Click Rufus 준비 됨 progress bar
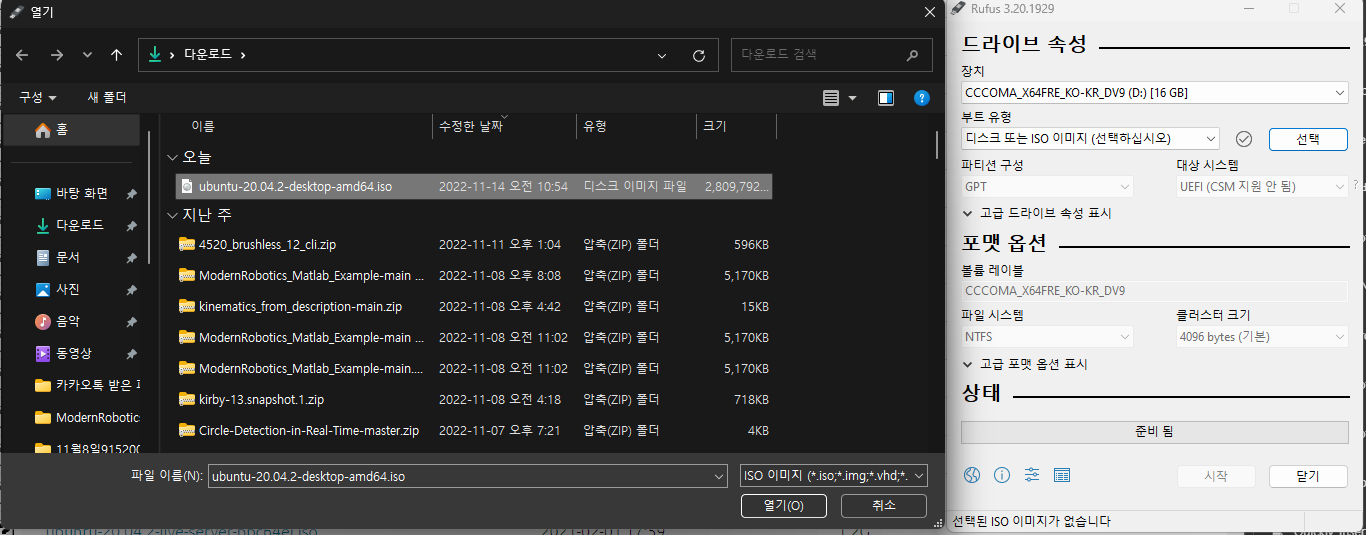Screen dimensions: 1366x535 [x=1155, y=432]
